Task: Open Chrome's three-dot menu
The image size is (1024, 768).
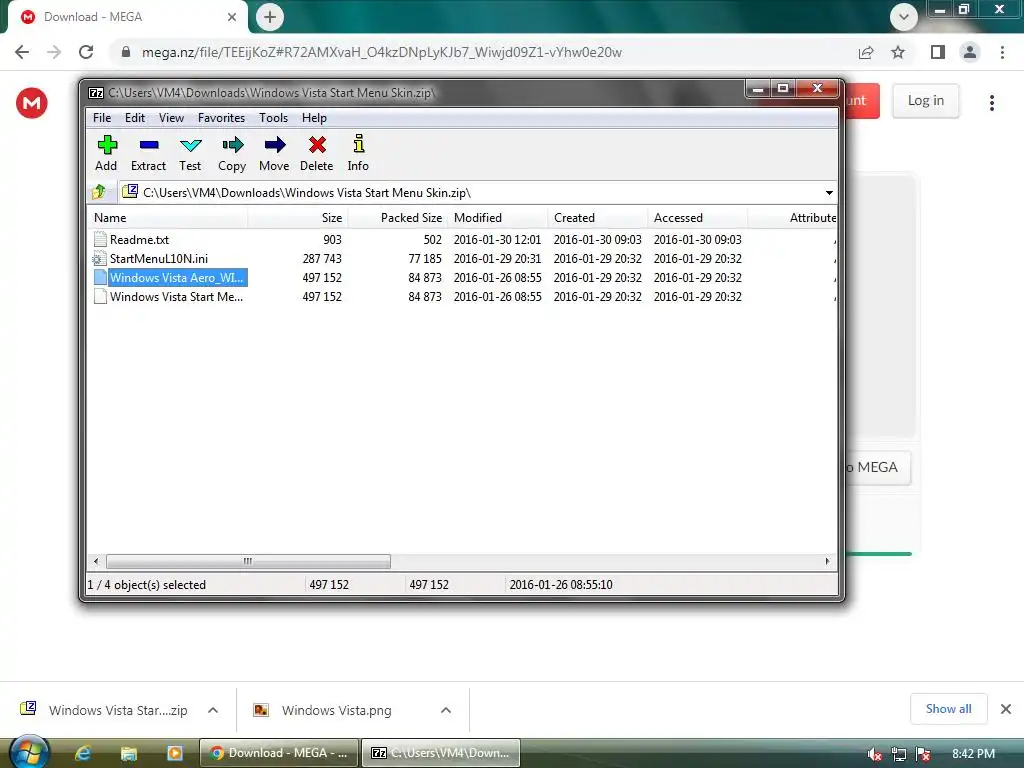Action: point(1002,52)
